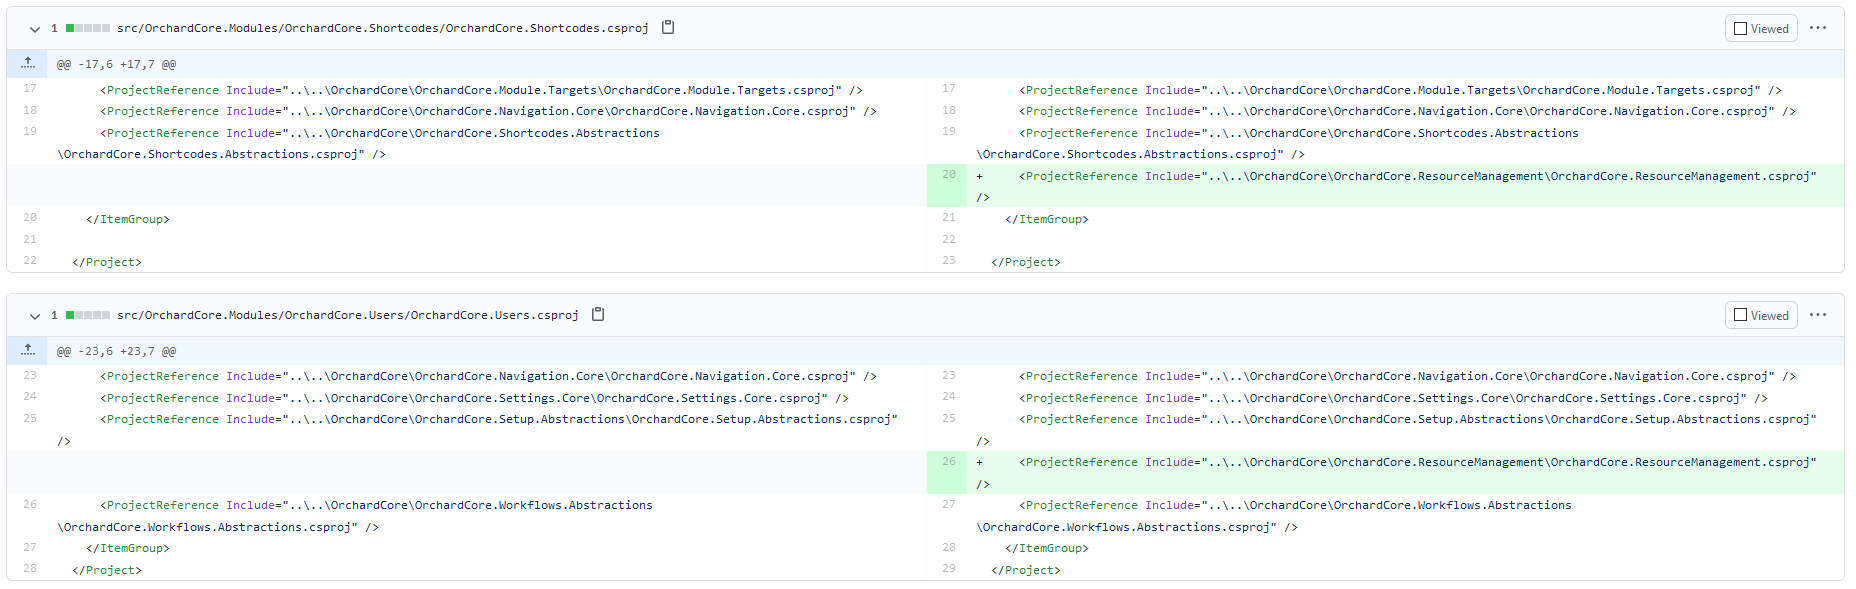1856x589 pixels.
Task: Open the OrchardCore.Users.csproj file link
Action: 347,315
